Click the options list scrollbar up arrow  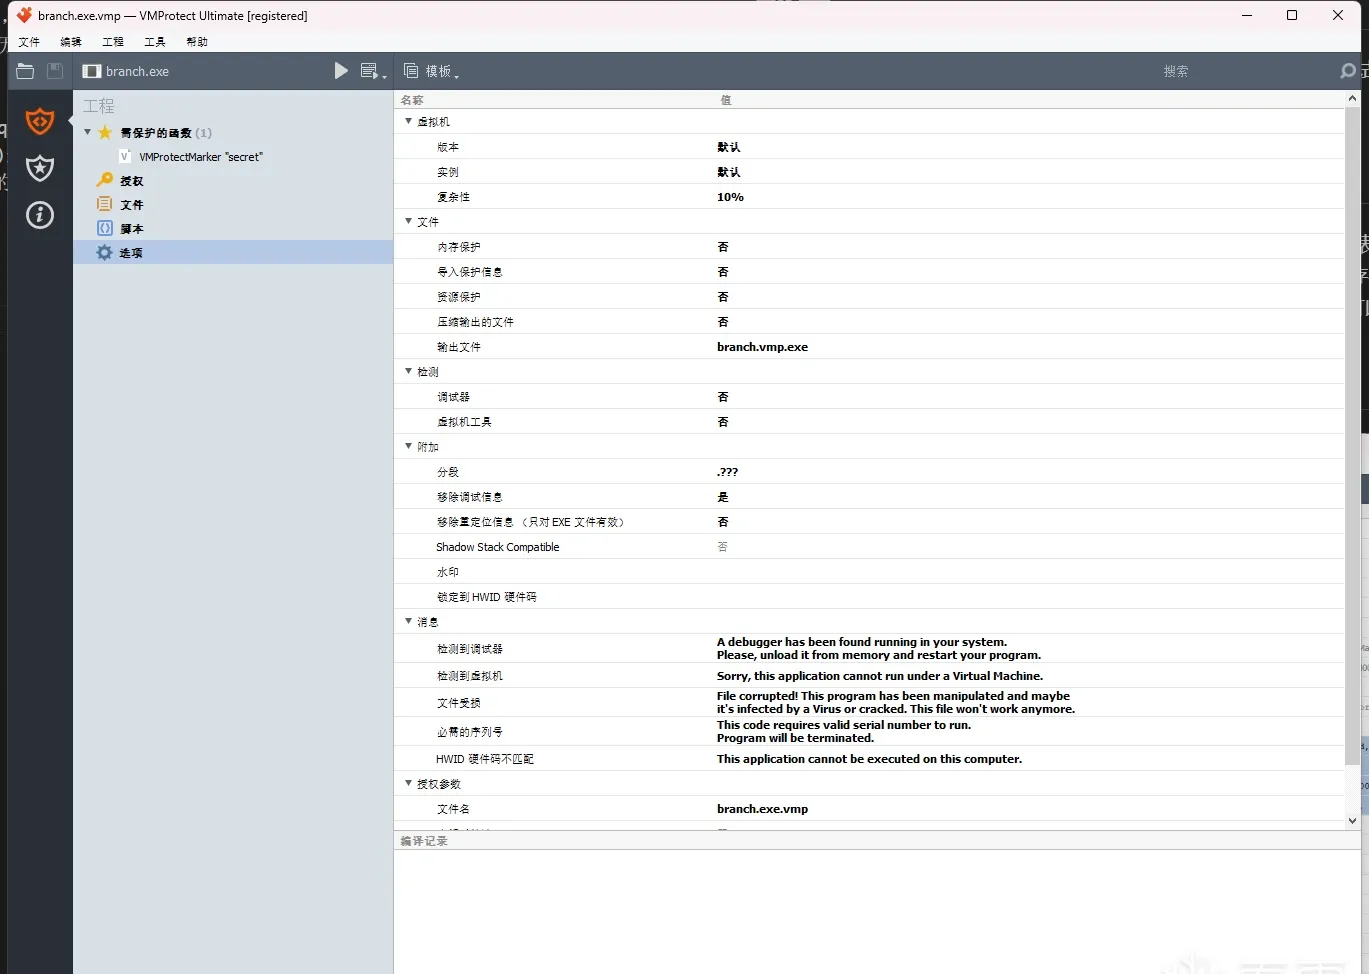pyautogui.click(x=1352, y=99)
